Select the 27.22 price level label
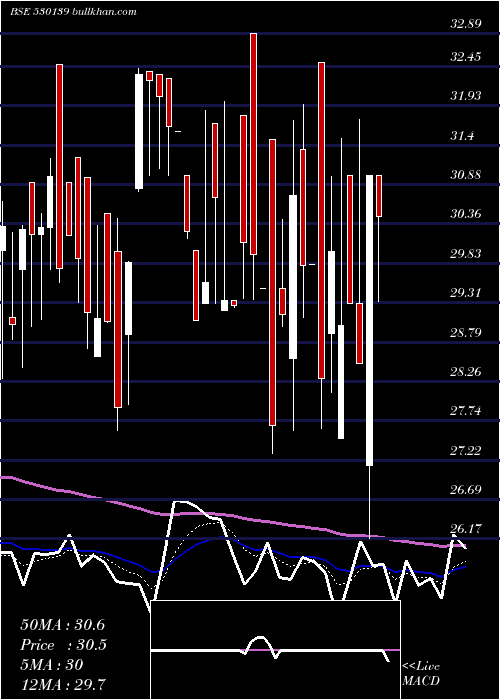Screen dimensions: 500x700 [x=466, y=451]
